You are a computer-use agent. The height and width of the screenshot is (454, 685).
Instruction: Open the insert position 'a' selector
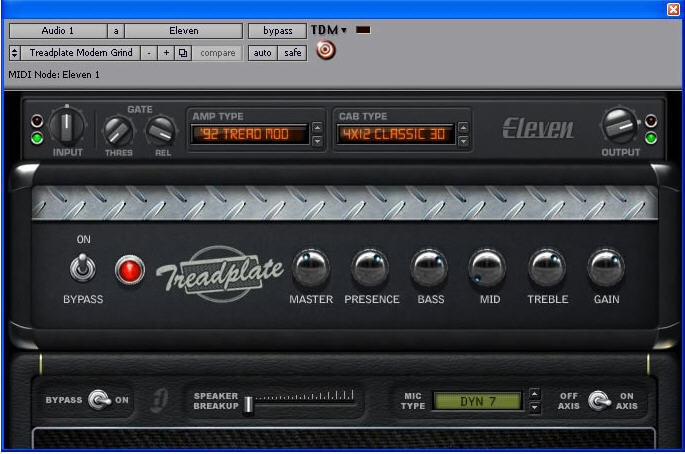coord(116,31)
